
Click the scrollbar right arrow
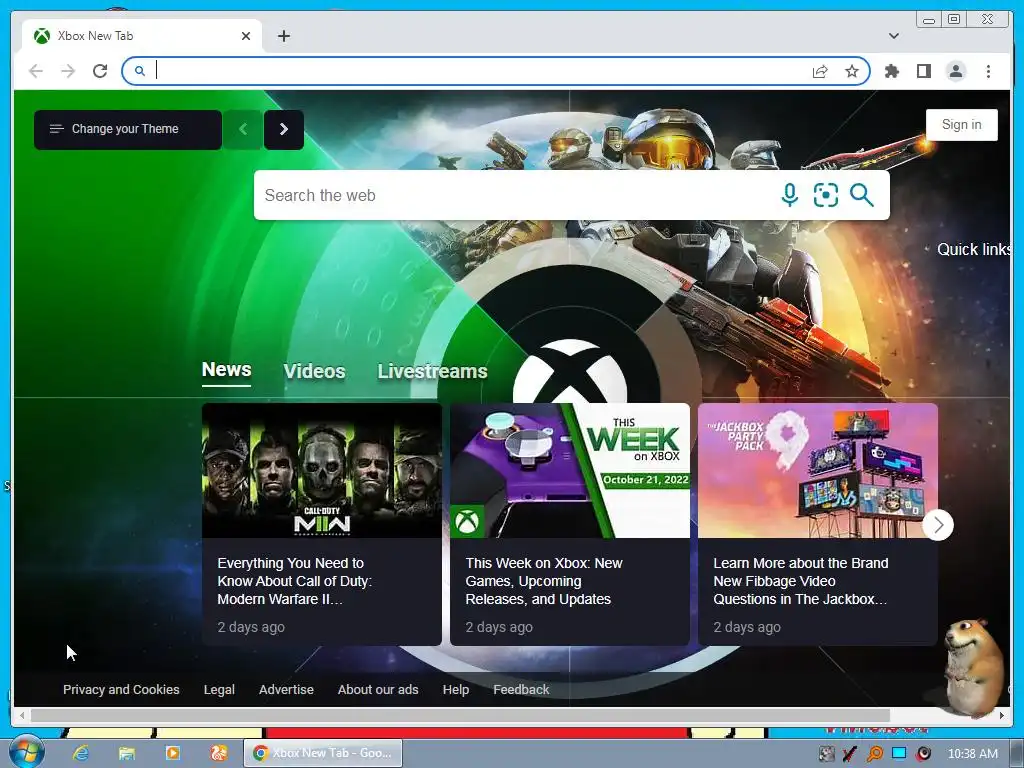[1002, 715]
